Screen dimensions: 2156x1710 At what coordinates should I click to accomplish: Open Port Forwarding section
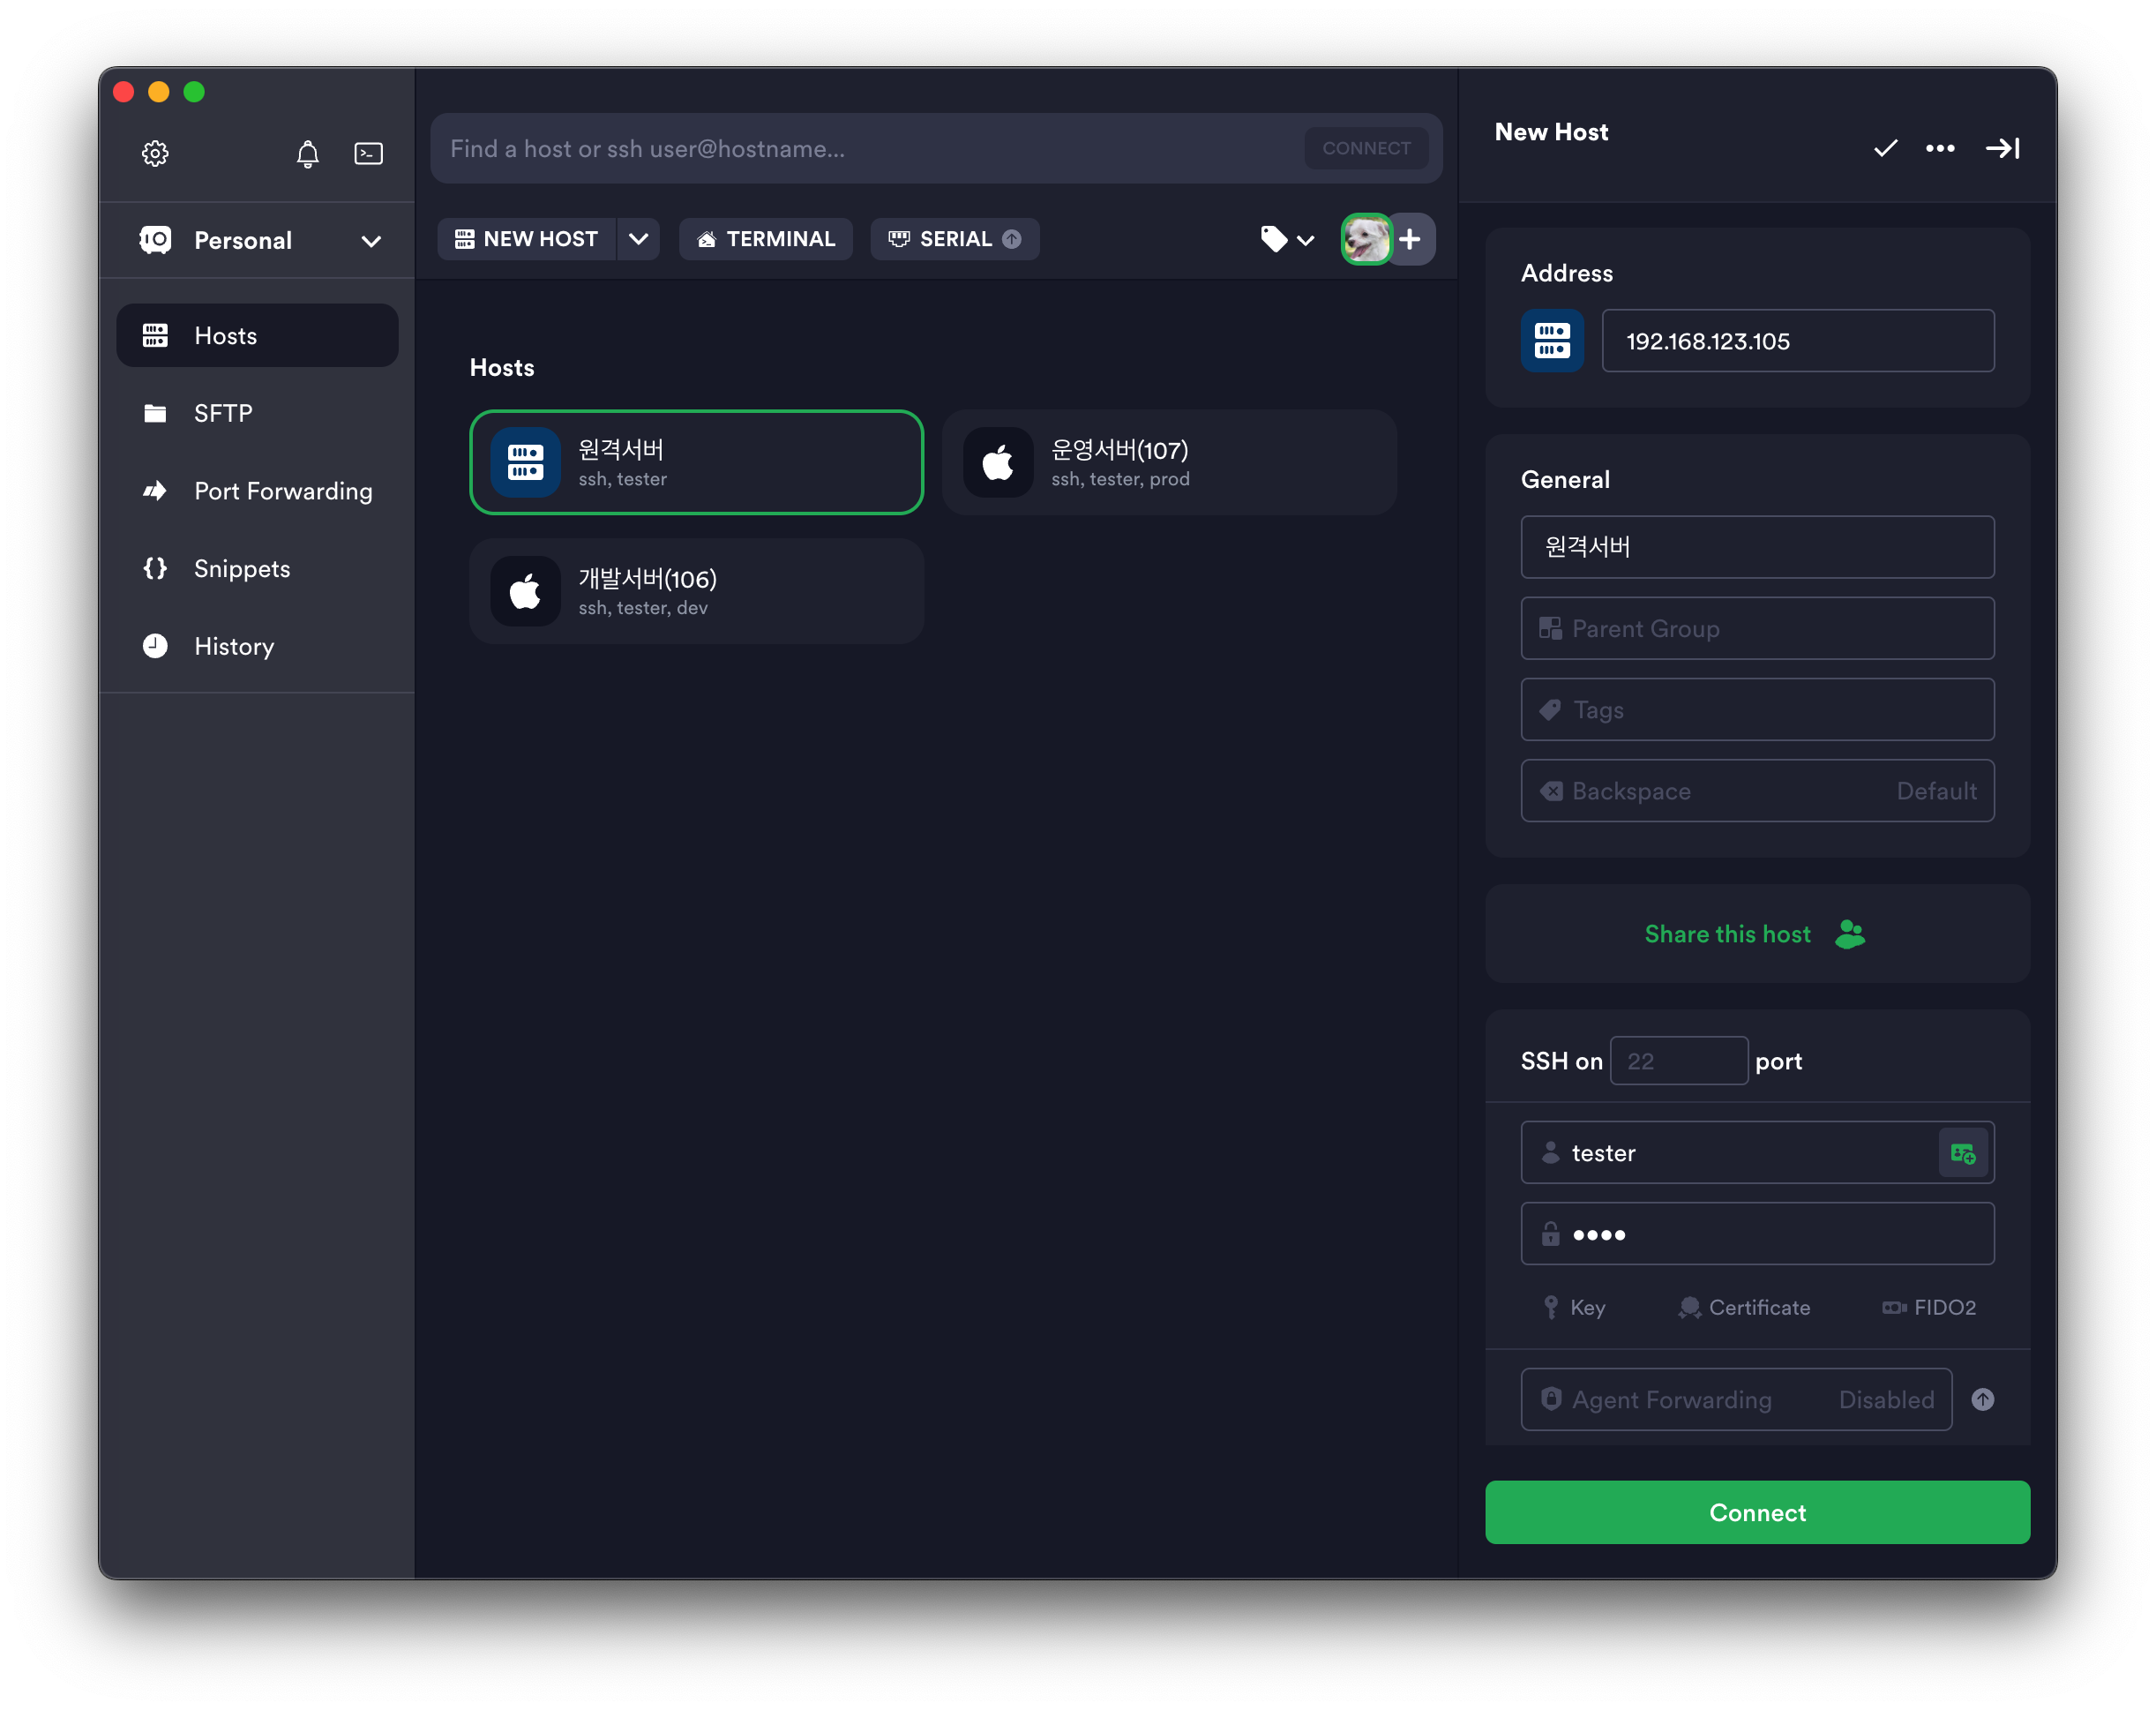(x=282, y=491)
